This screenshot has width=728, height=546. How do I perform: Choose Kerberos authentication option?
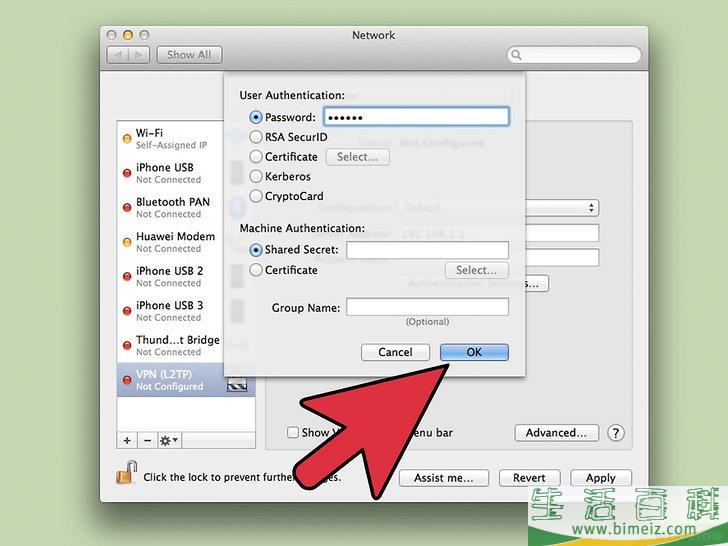tap(257, 177)
